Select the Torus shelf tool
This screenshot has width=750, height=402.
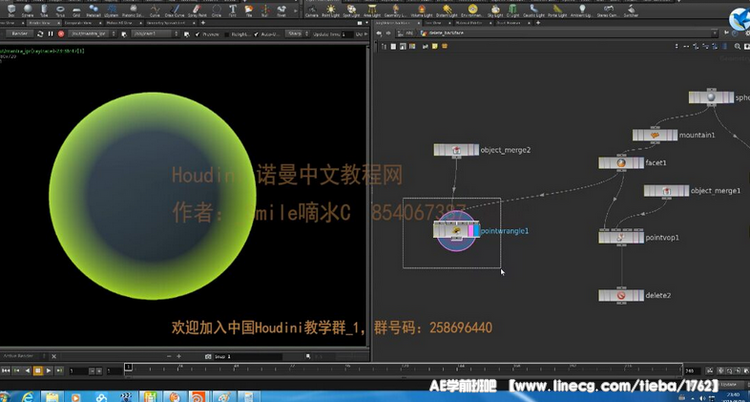click(x=60, y=10)
